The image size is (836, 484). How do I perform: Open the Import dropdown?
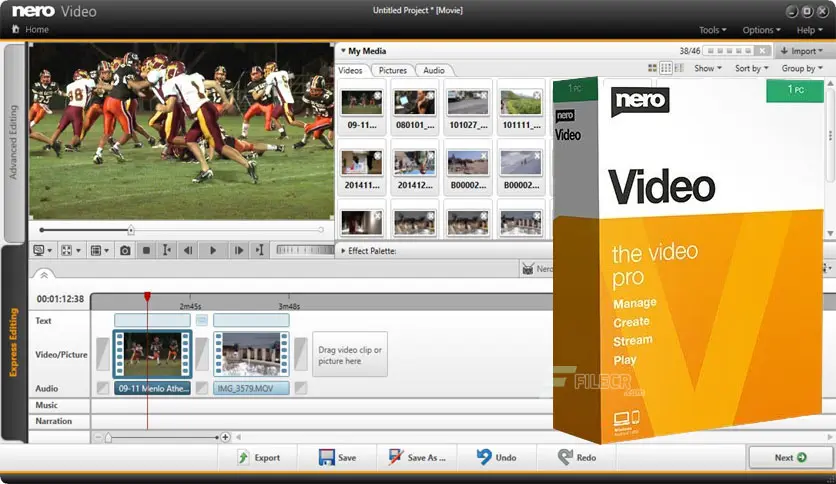pyautogui.click(x=803, y=51)
